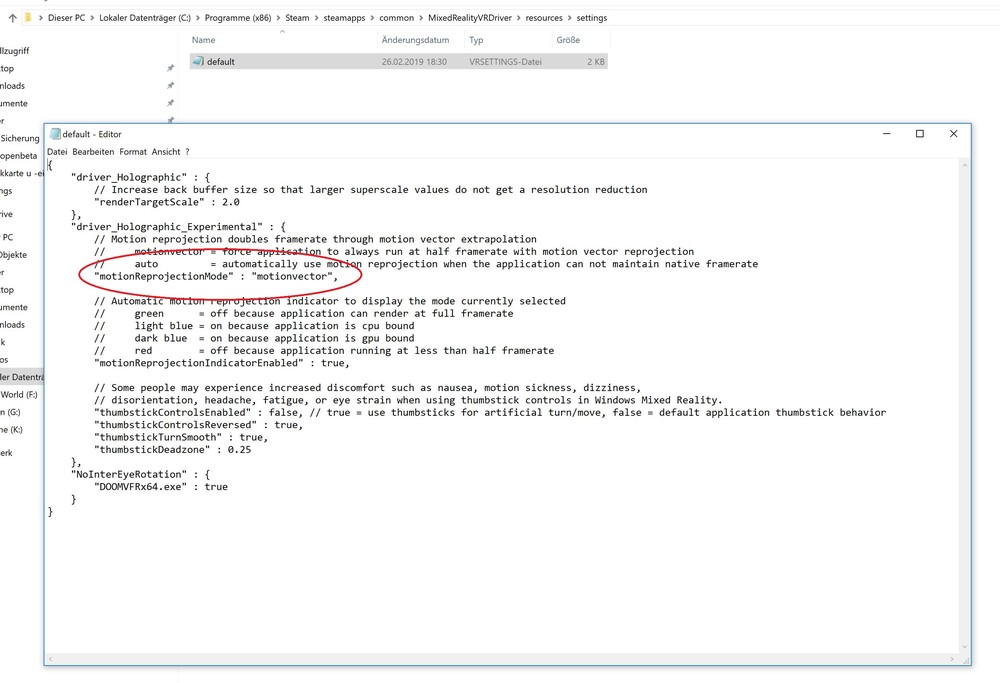
Task: Open the Datei menu in Editor
Action: pos(57,152)
